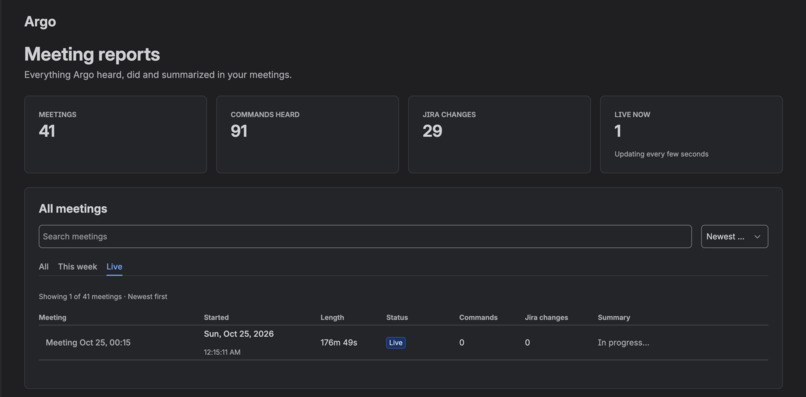Screen dimensions: 806x397
Task: Click the Meeting column header
Action: click(52, 317)
